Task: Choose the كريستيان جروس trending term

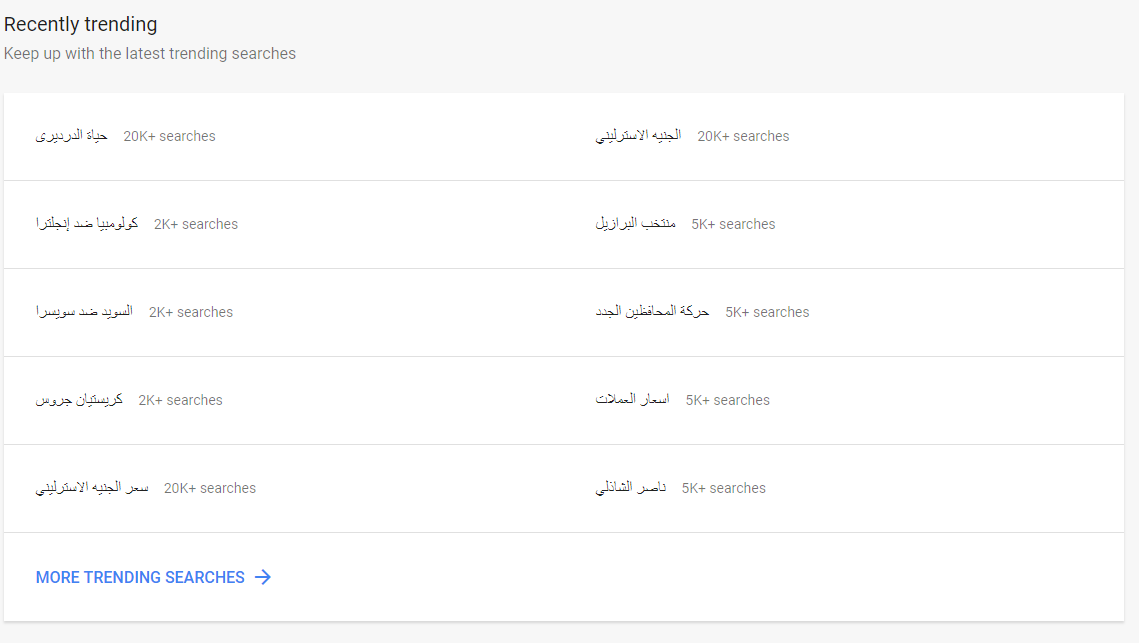Action: (79, 400)
